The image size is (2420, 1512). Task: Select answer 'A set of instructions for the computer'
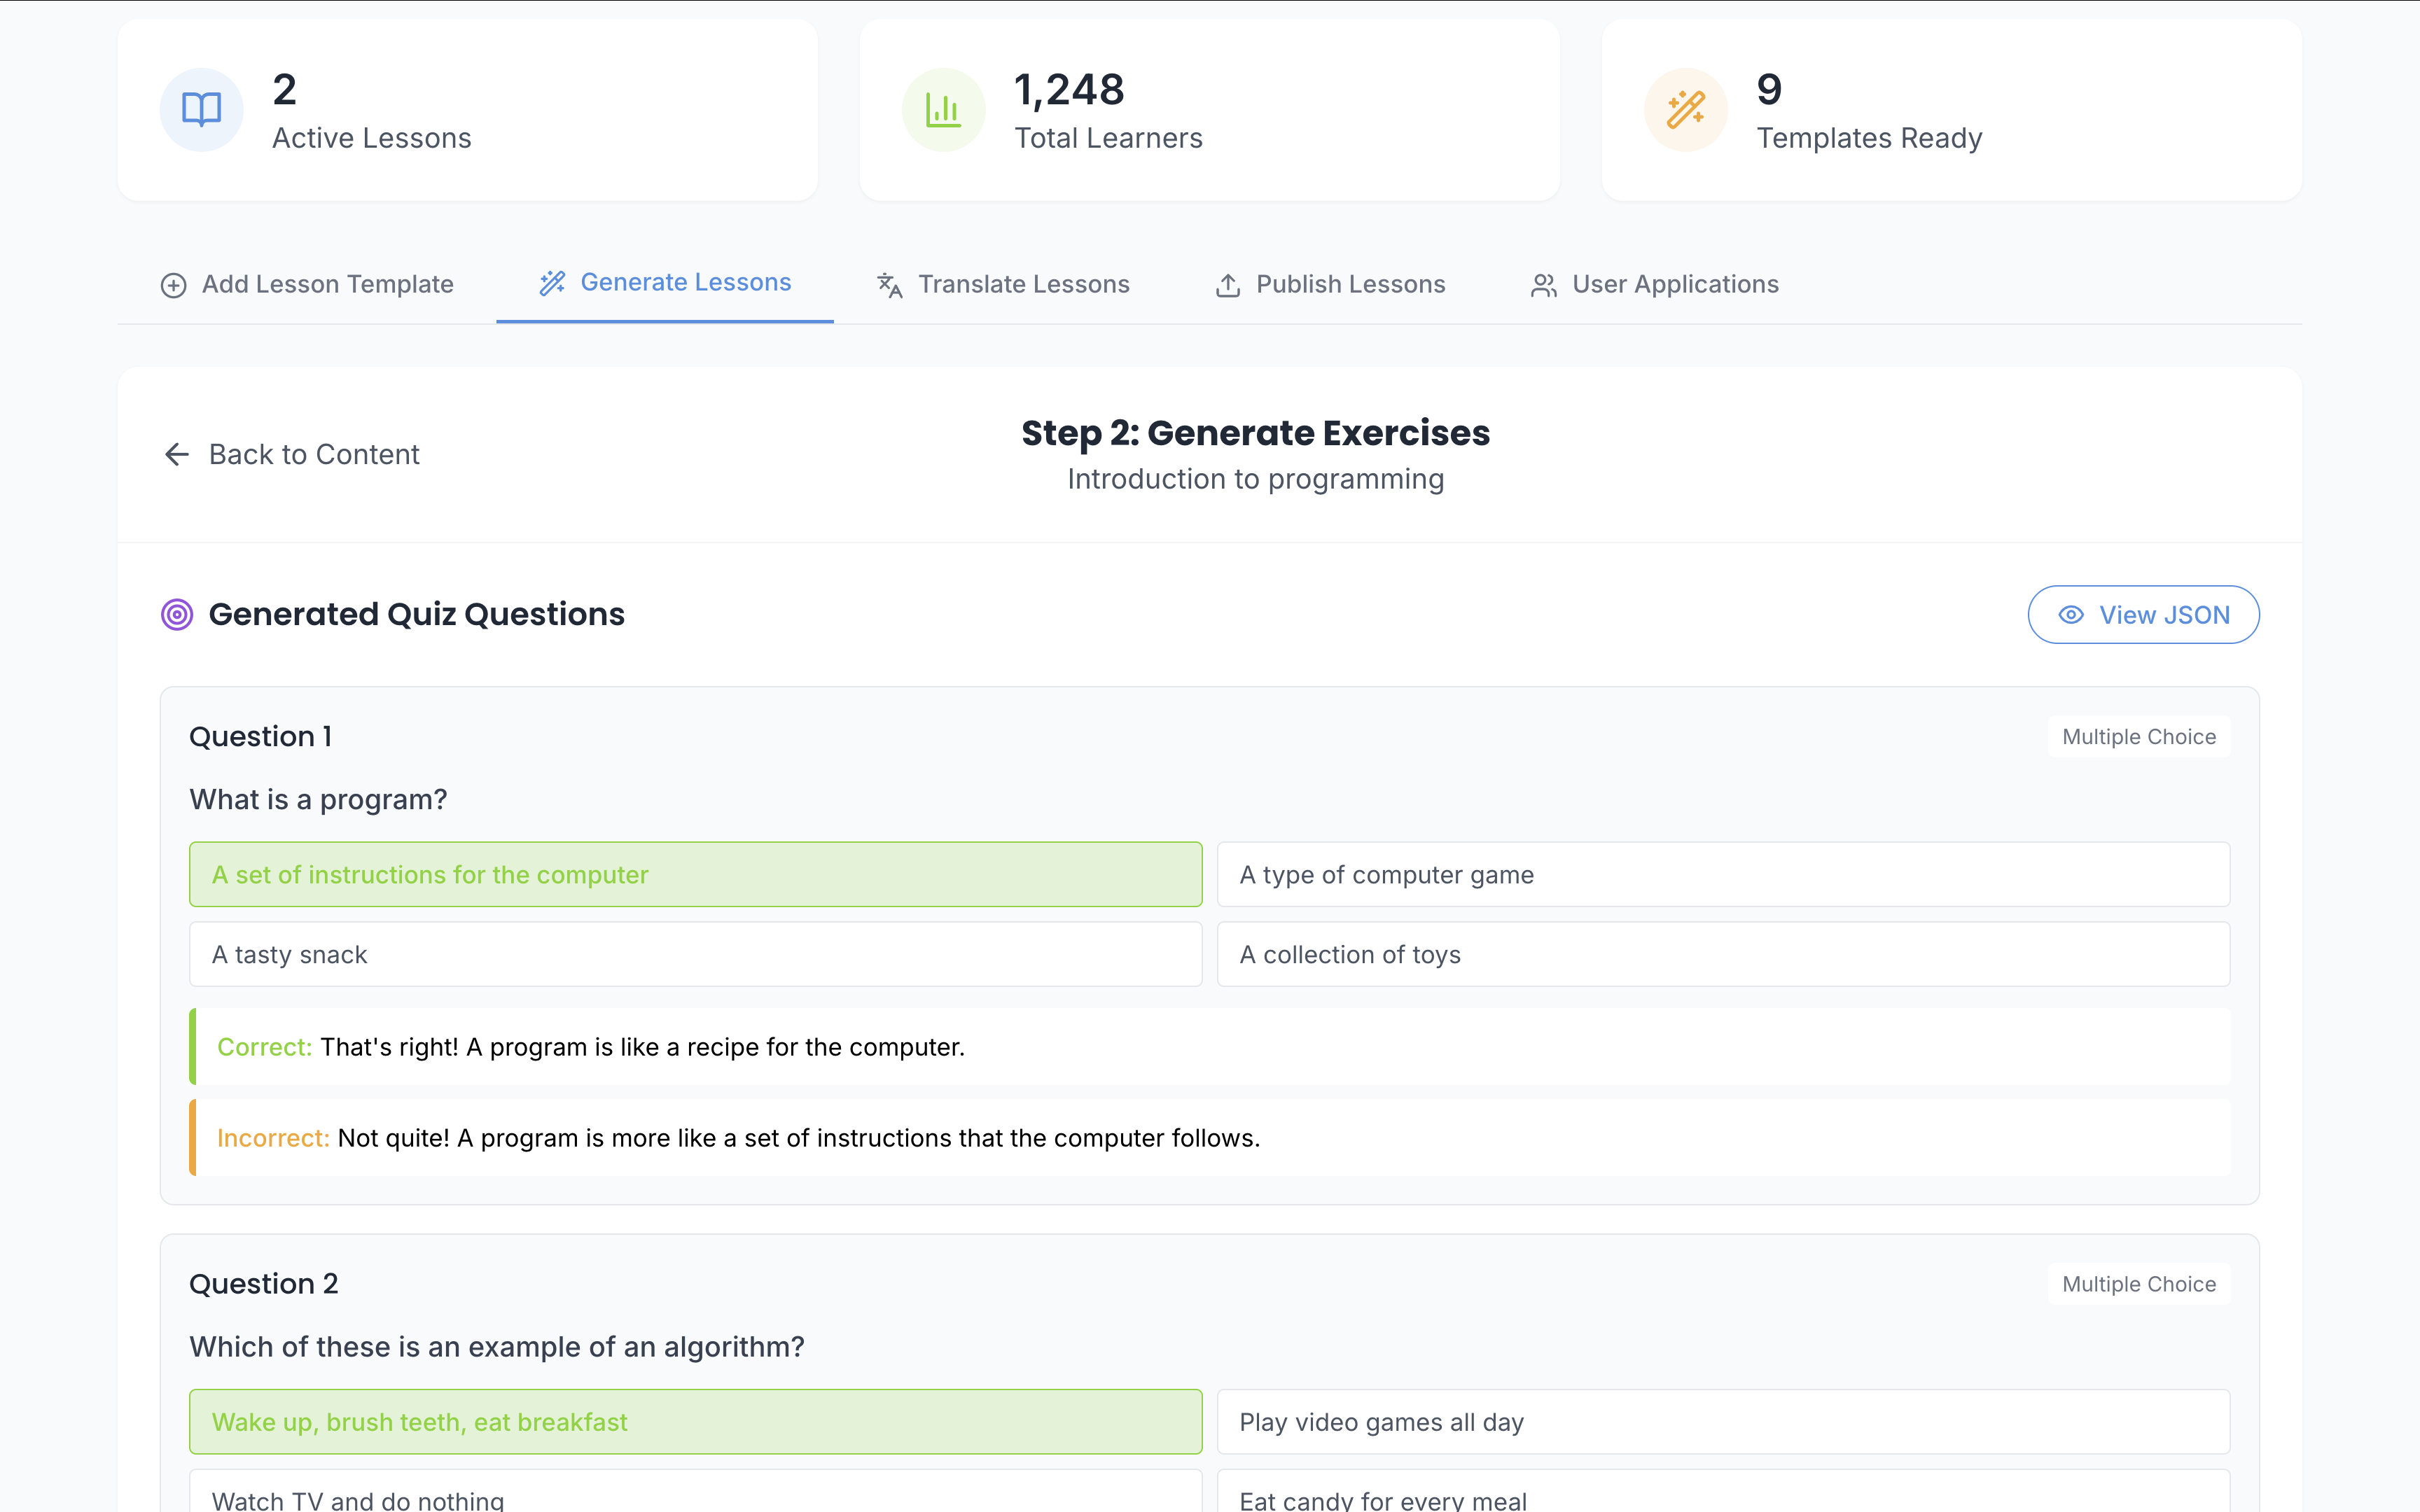click(x=695, y=875)
